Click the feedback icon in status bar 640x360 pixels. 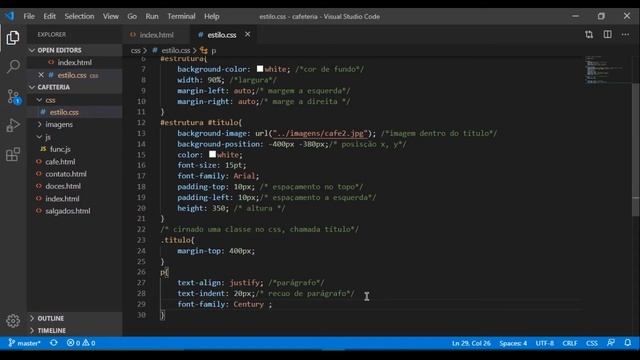(x=611, y=343)
